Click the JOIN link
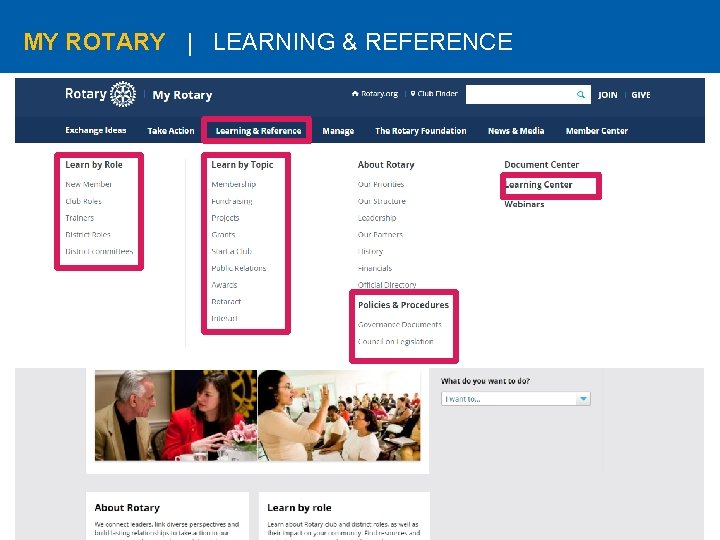 tap(608, 95)
